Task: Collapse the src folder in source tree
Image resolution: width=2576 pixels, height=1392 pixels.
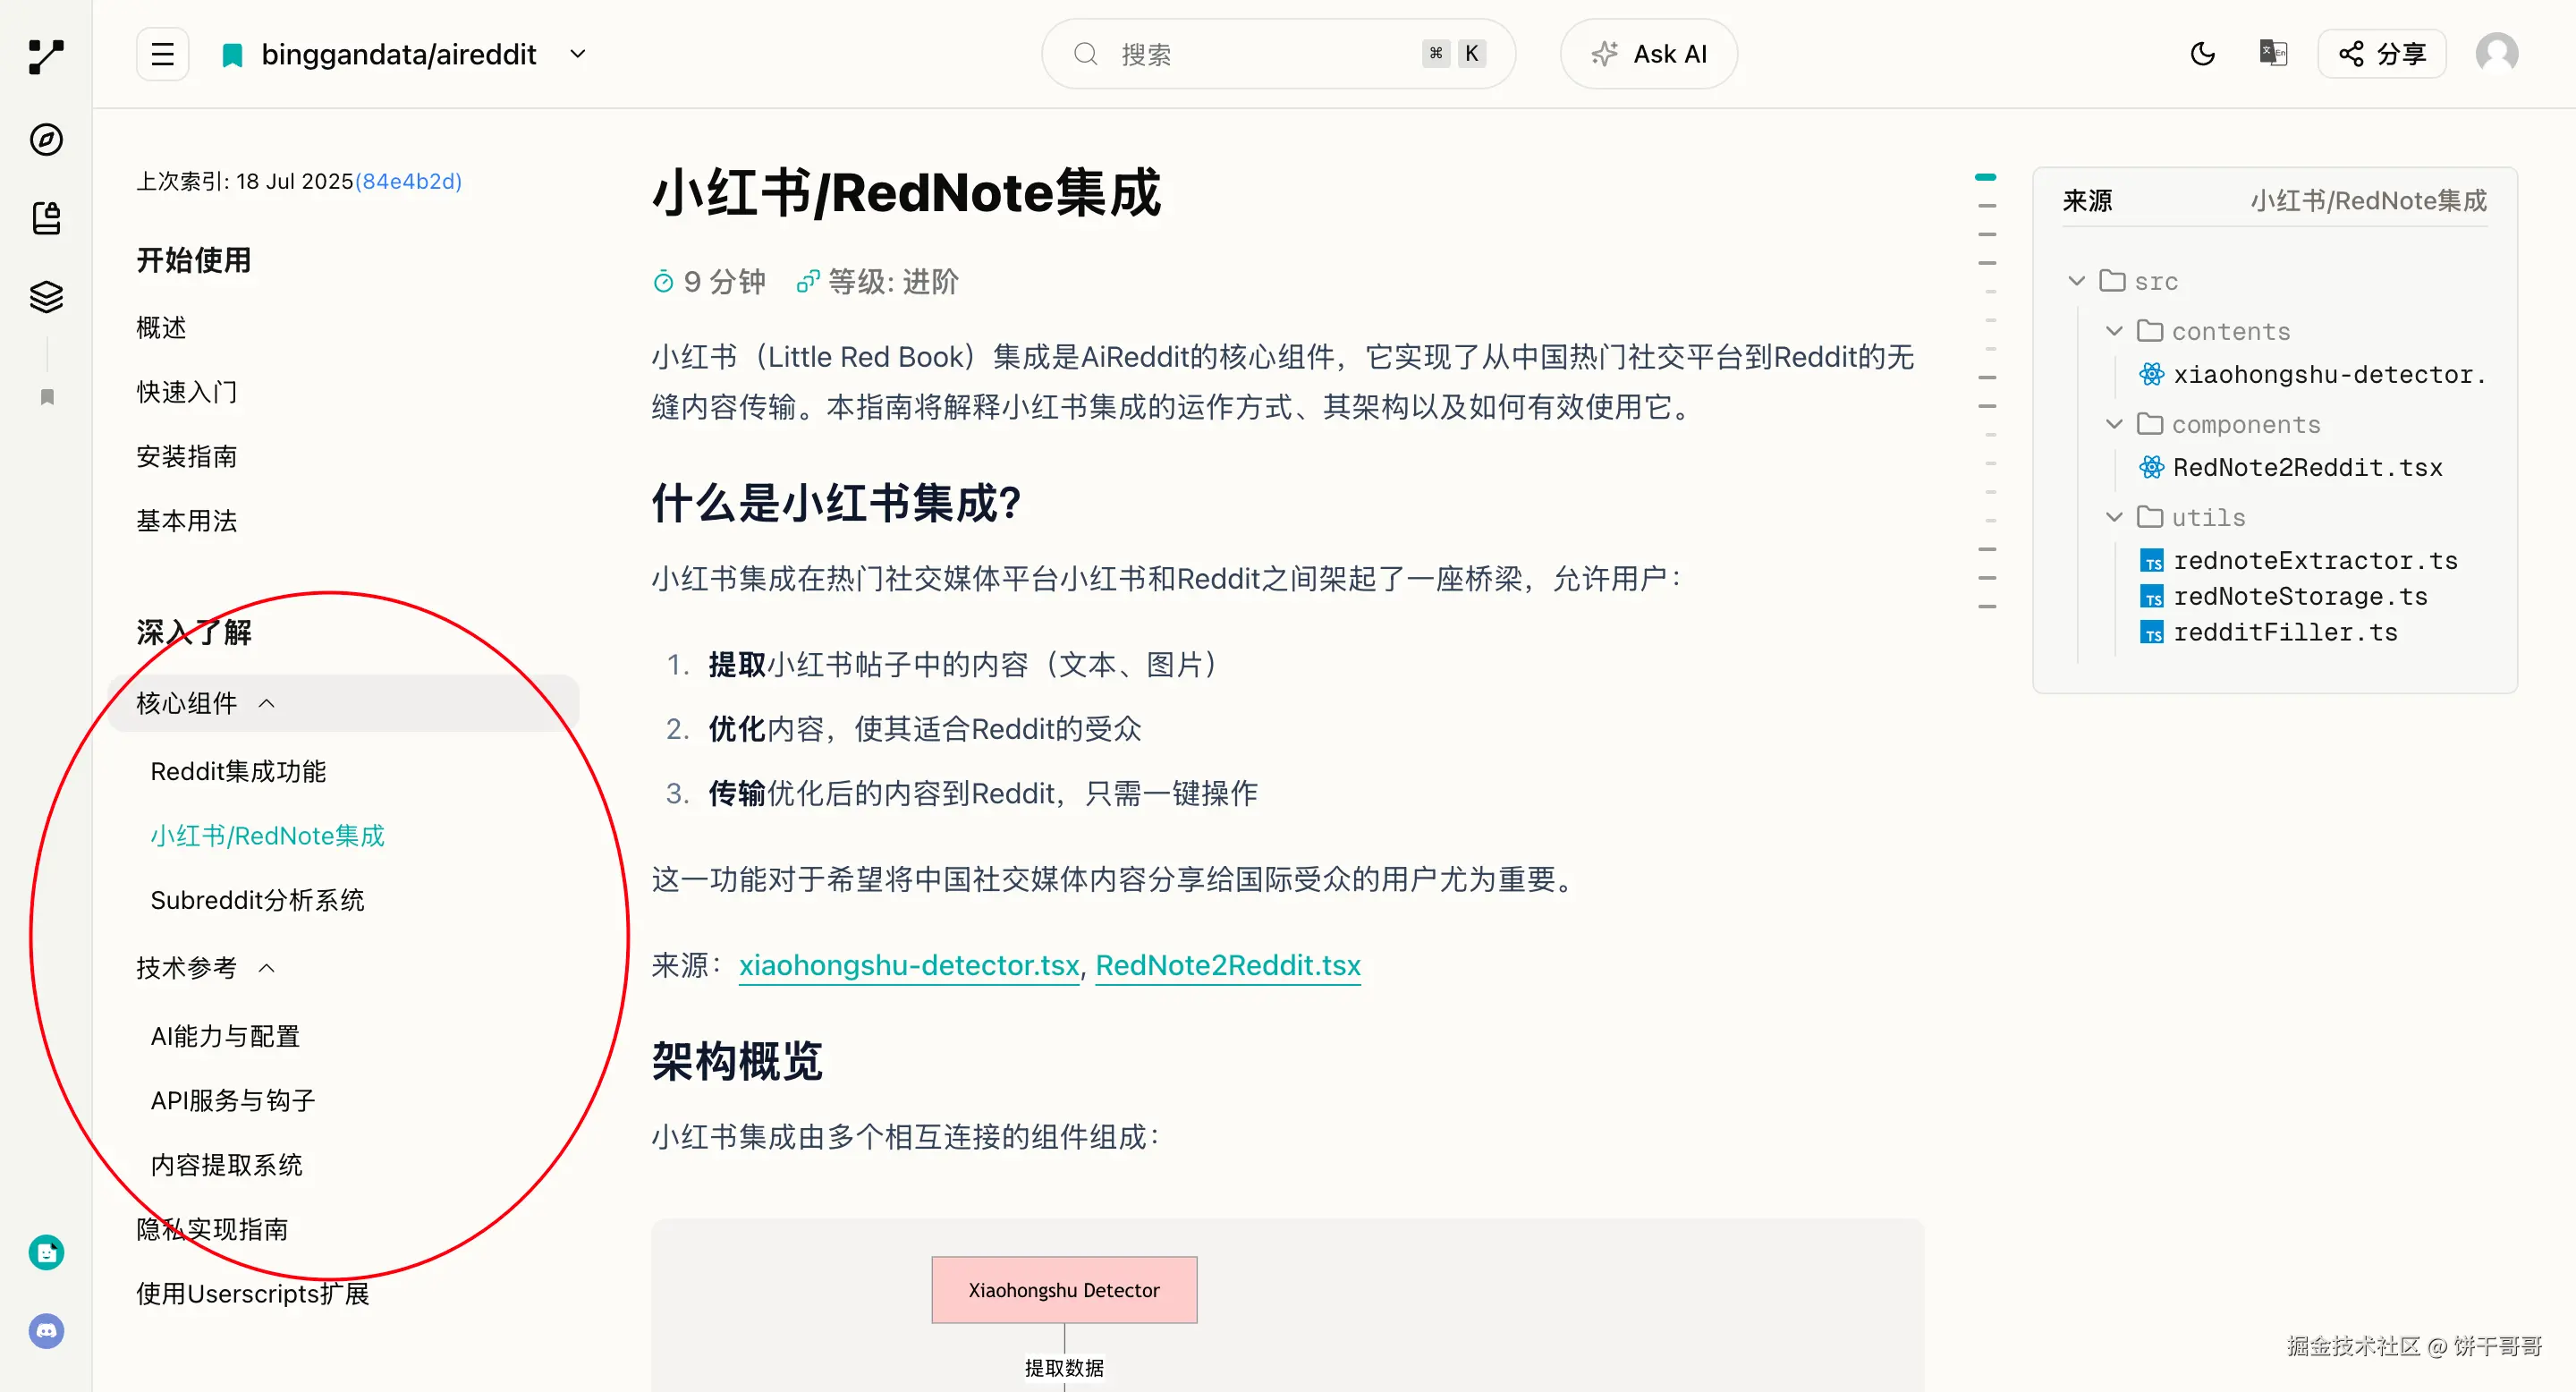Action: pos(2077,281)
